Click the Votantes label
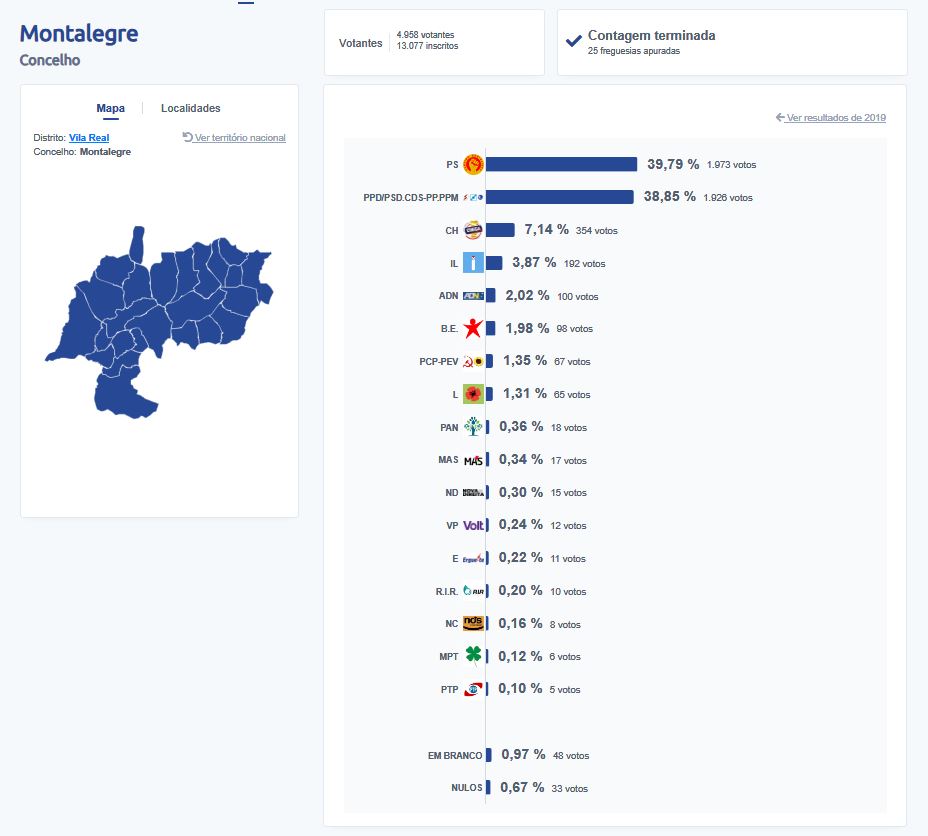Image resolution: width=928 pixels, height=836 pixels. click(360, 43)
